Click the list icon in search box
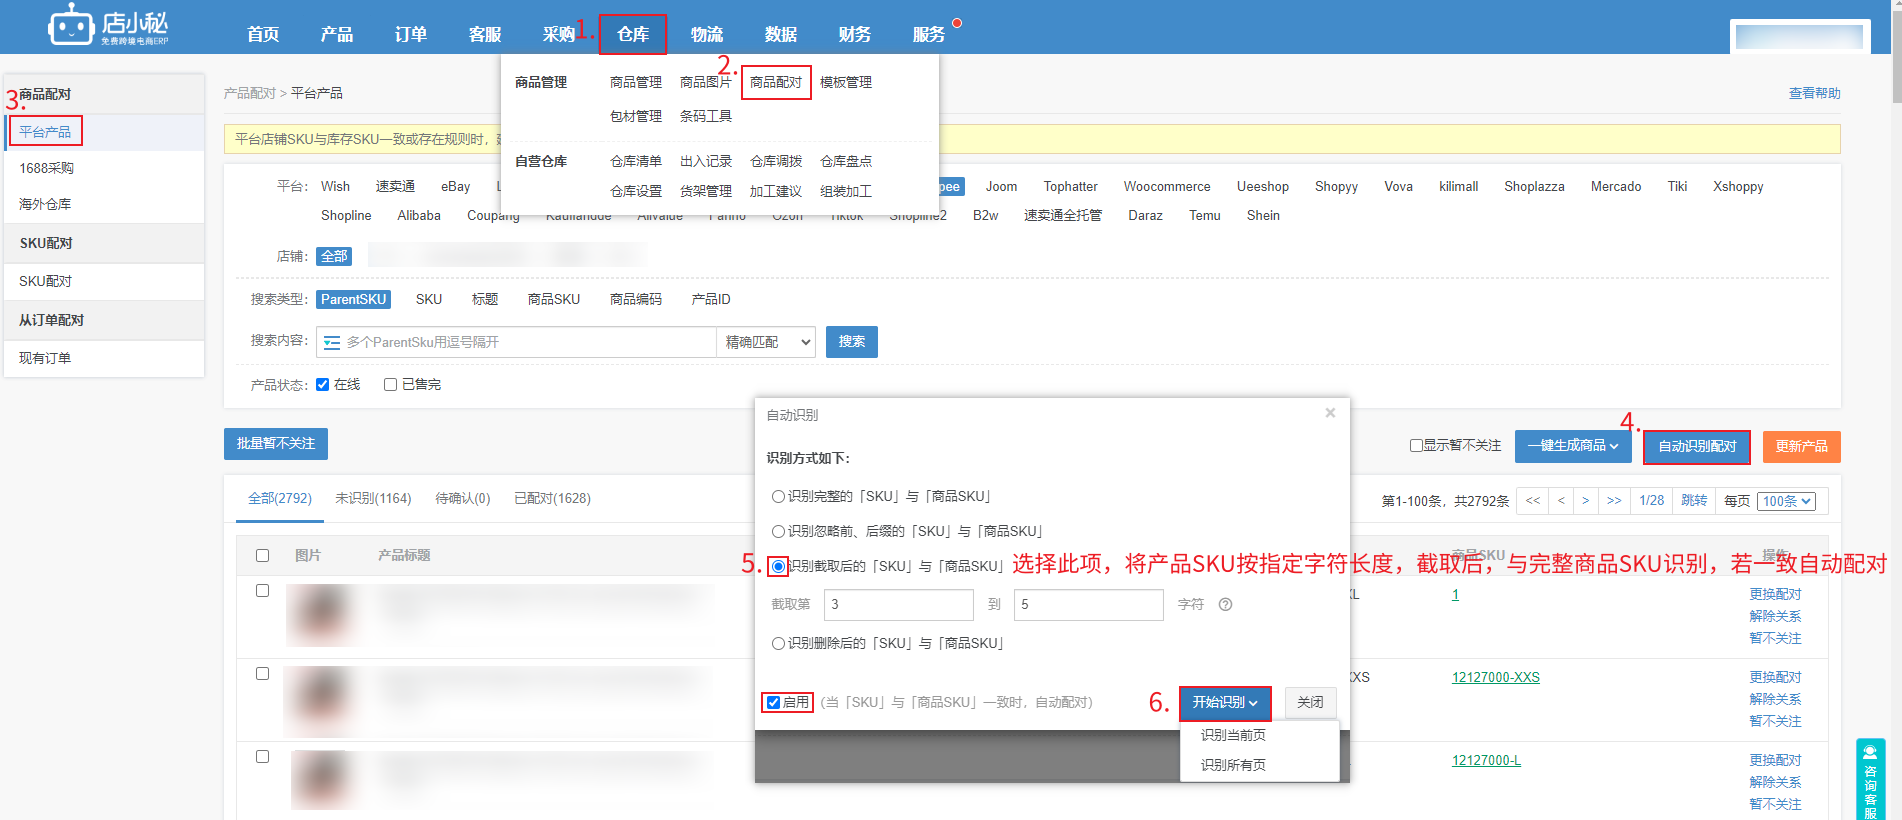This screenshot has height=820, width=1902. [x=332, y=343]
